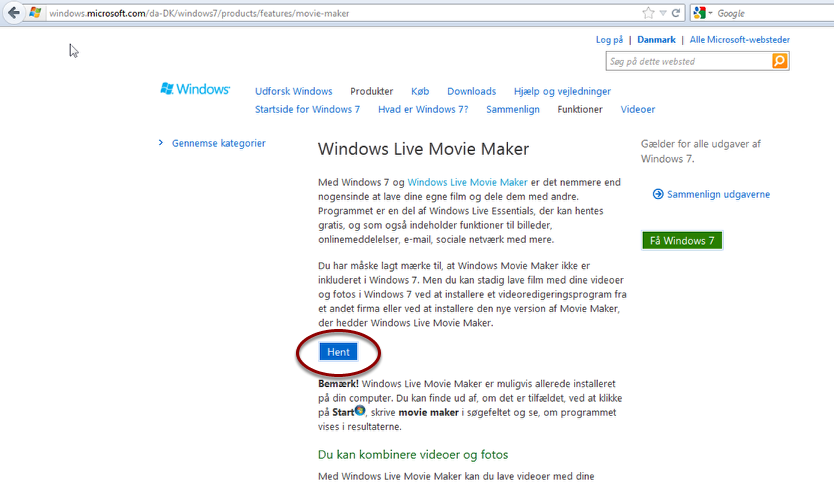This screenshot has height=482, width=834.
Task: Click the blue Hent download button
Action: tap(338, 352)
